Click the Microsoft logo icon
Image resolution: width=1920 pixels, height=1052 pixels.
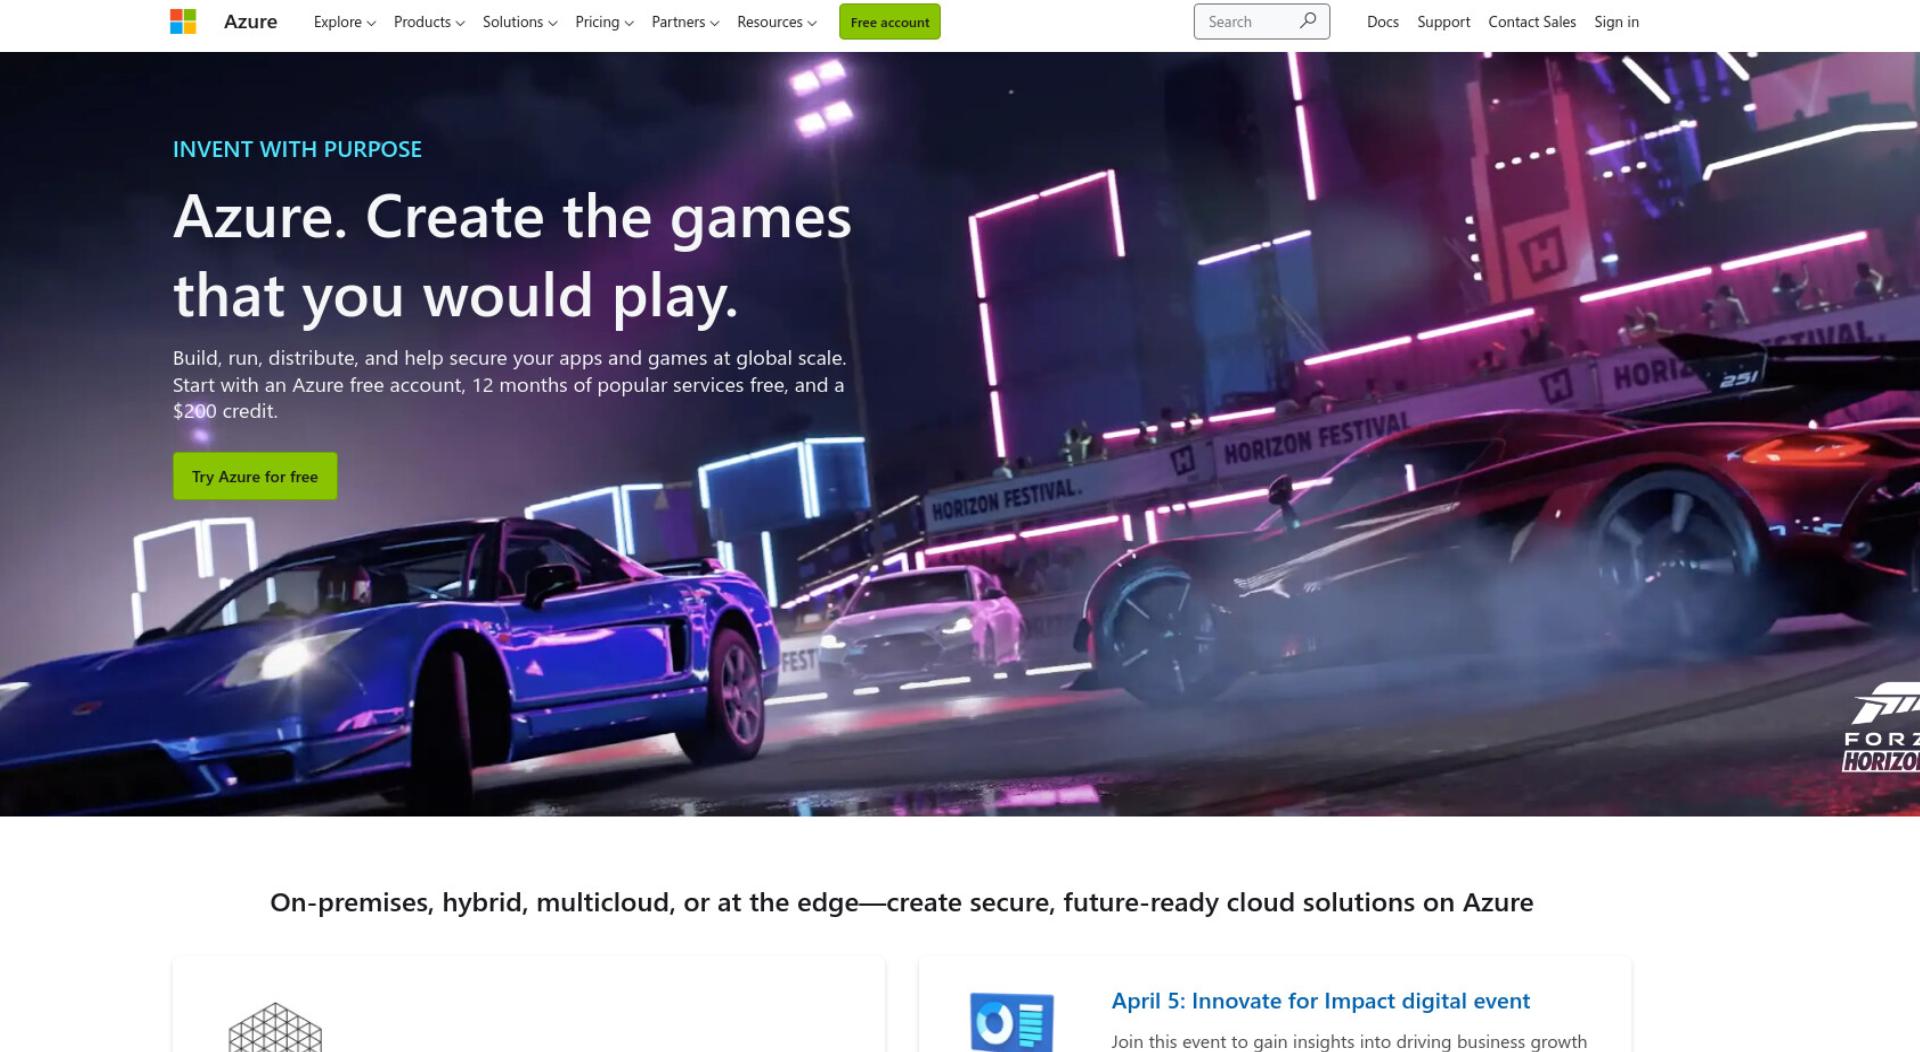pos(183,21)
